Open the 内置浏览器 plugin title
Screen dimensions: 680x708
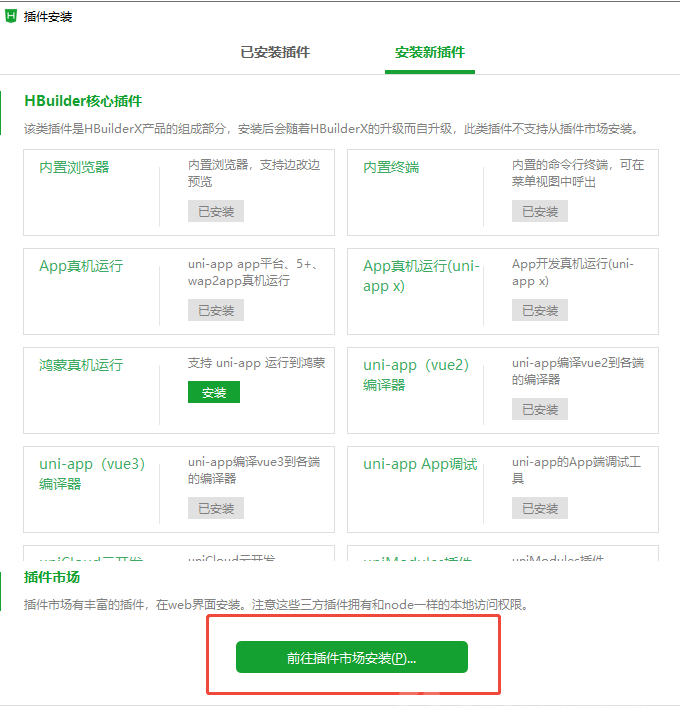pos(75,168)
